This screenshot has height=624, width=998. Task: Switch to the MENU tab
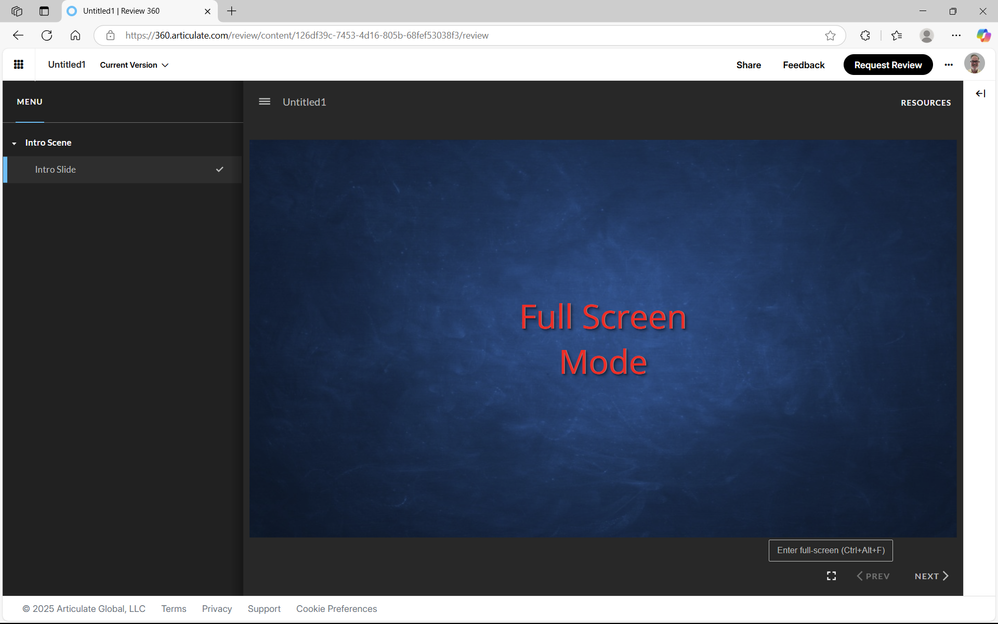(x=30, y=102)
